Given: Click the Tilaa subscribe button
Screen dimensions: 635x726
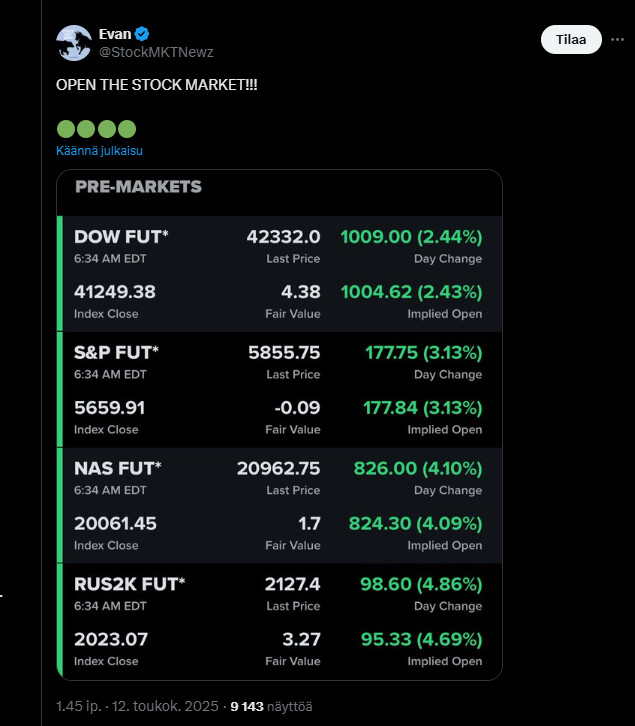Looking at the screenshot, I should pos(571,40).
